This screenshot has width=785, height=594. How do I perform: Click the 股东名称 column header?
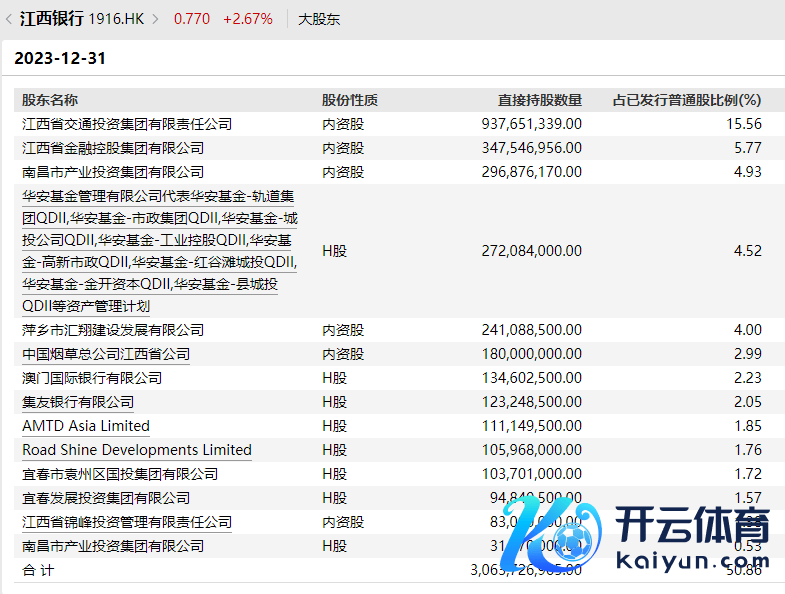(x=50, y=100)
